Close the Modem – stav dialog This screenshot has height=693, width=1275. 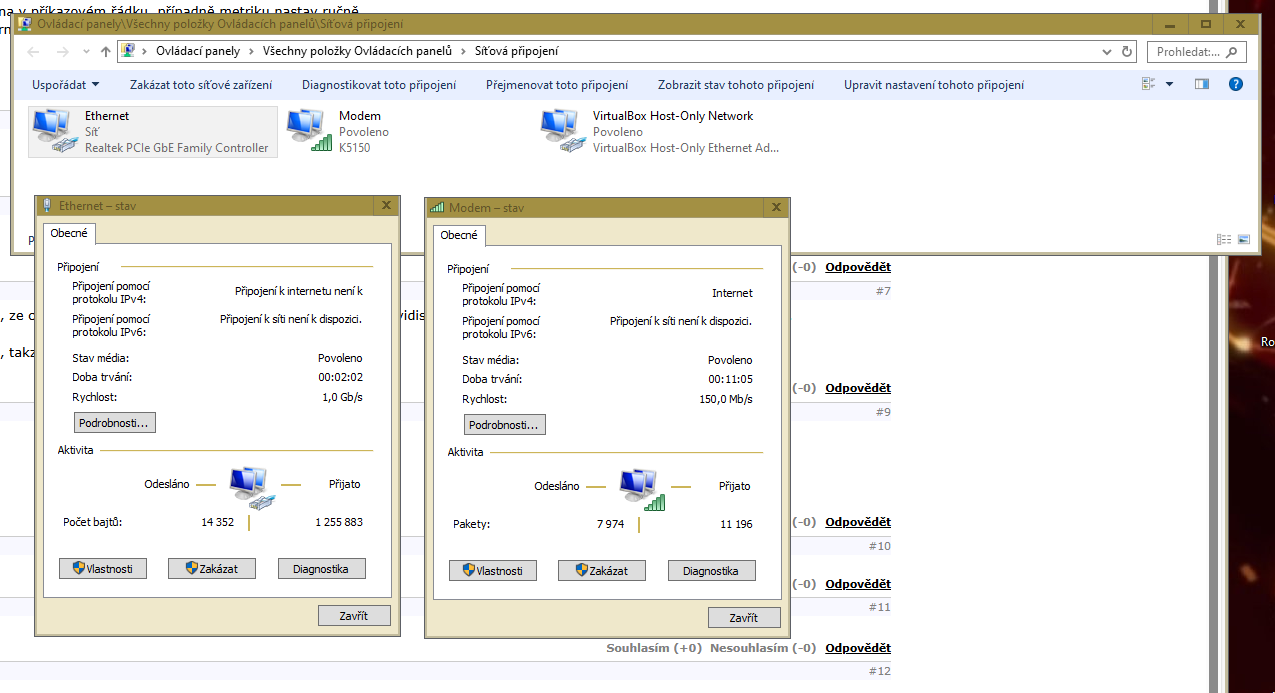pos(775,207)
